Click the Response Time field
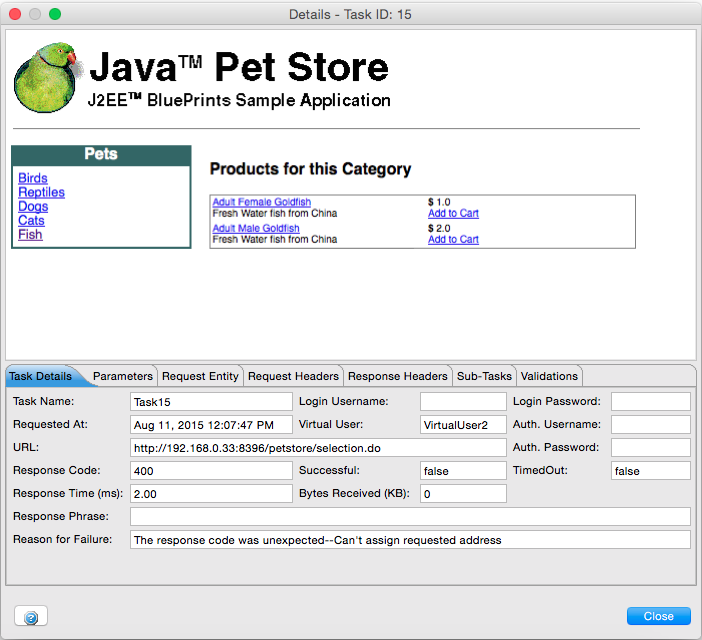The width and height of the screenshot is (702, 640). 211,494
